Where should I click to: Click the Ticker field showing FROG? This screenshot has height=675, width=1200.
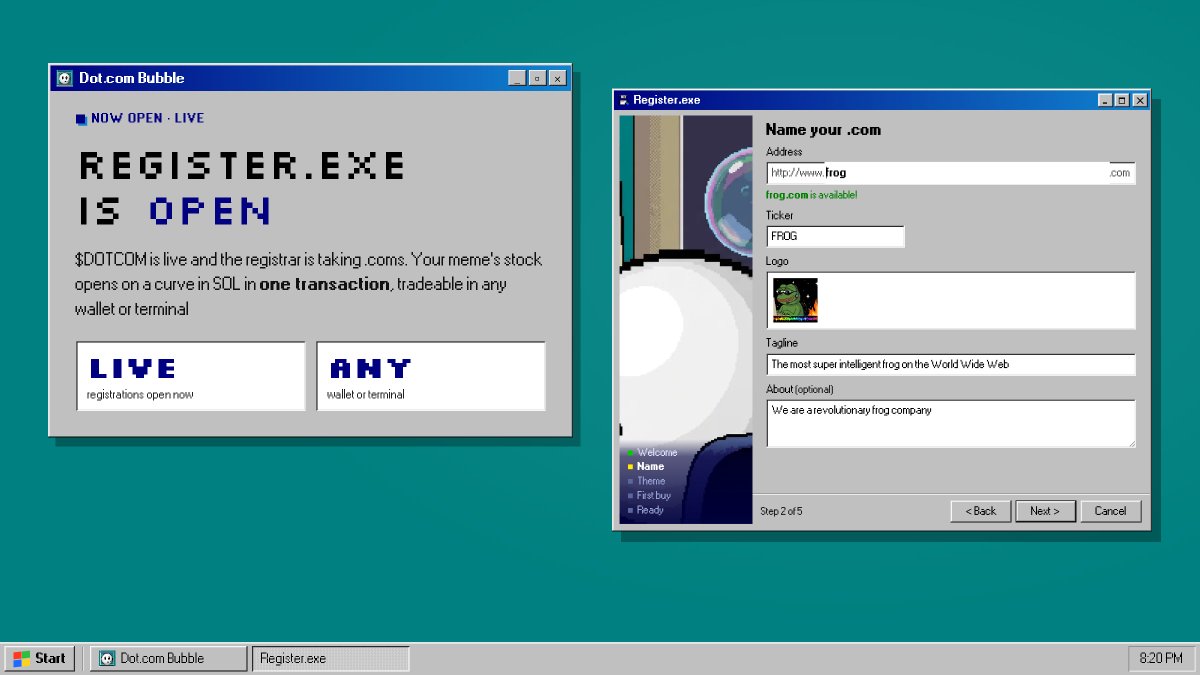point(835,236)
